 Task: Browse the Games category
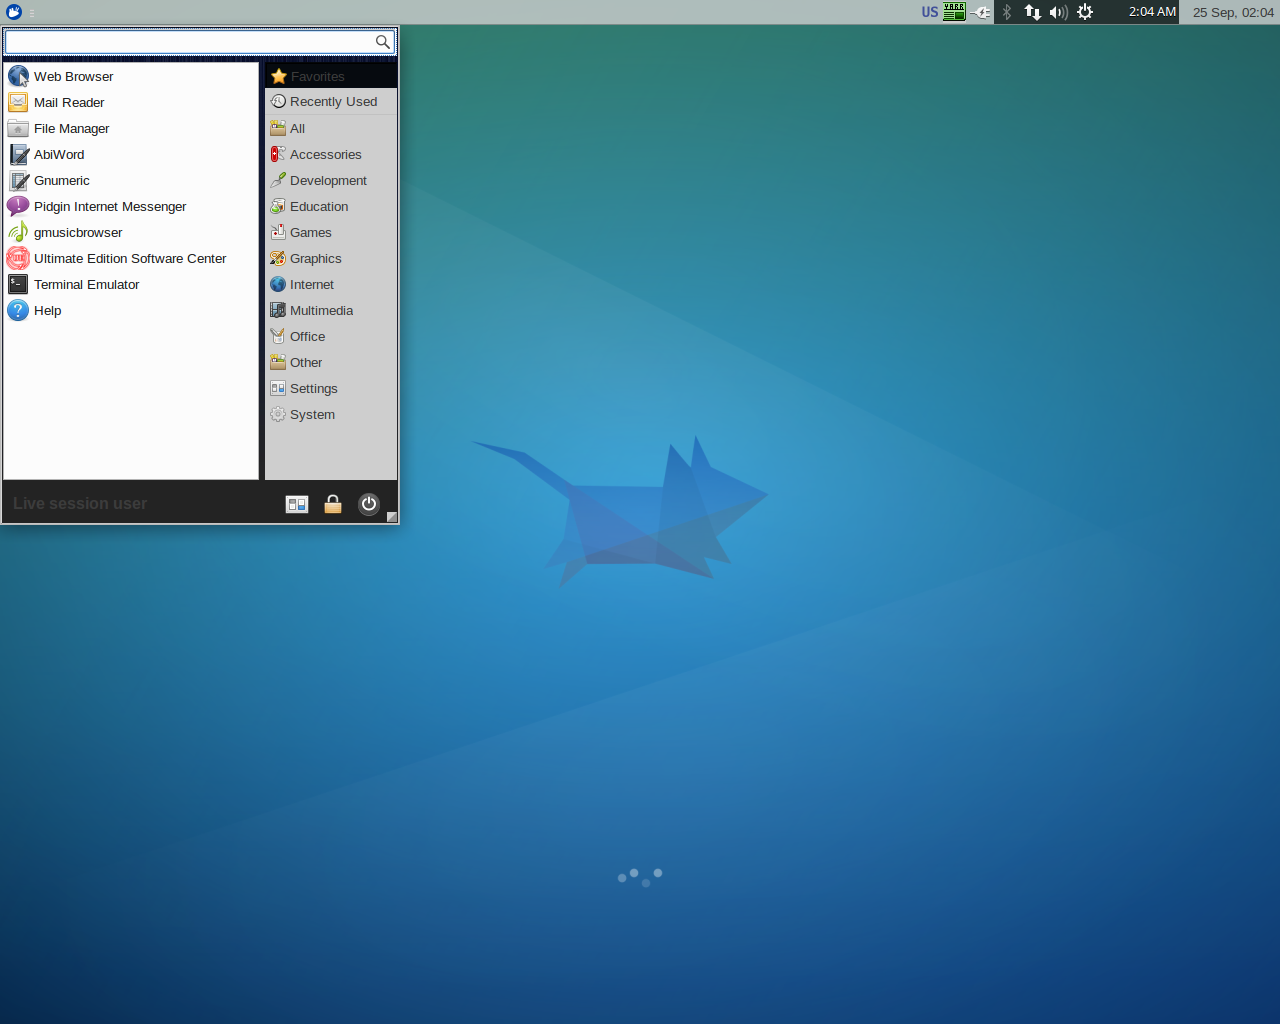click(331, 232)
